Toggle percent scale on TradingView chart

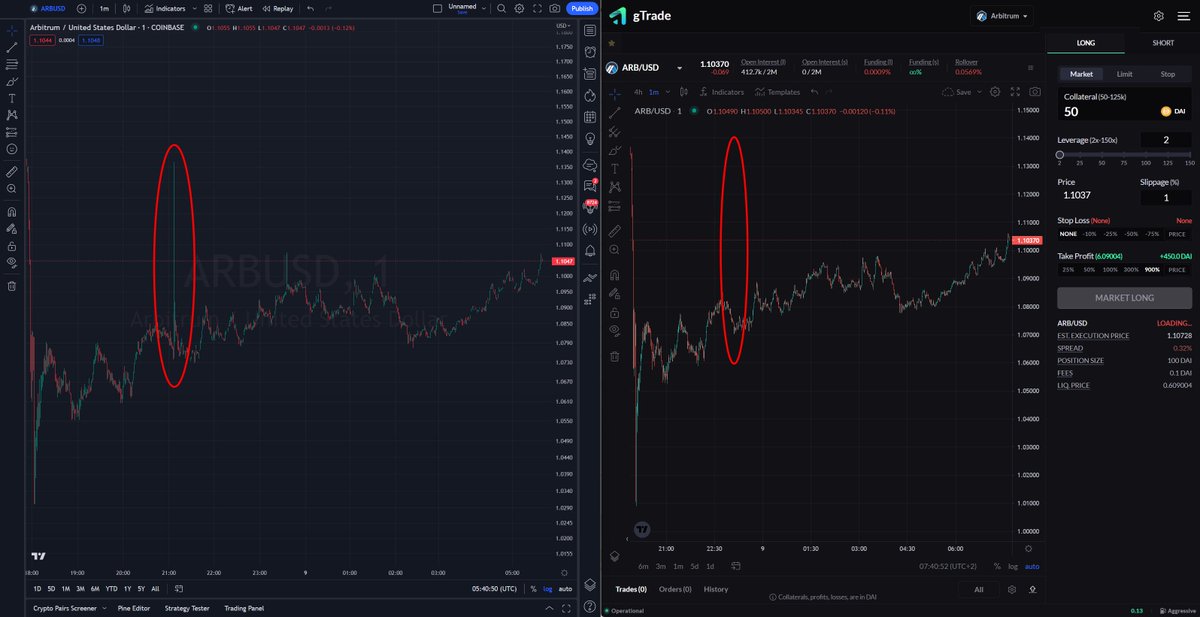(x=533, y=589)
